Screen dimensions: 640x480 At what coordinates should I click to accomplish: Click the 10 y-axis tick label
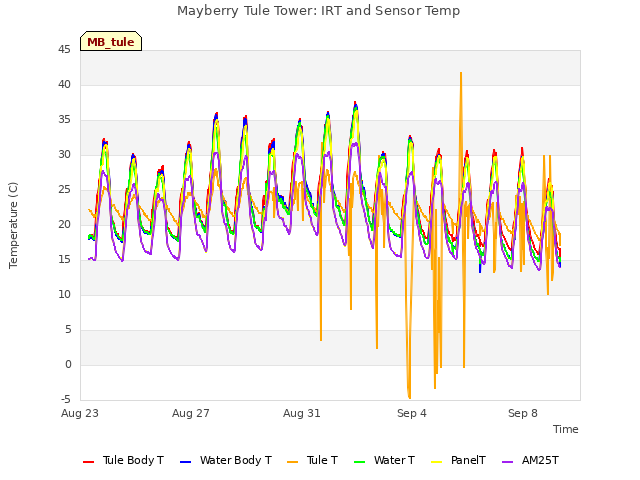click(64, 295)
